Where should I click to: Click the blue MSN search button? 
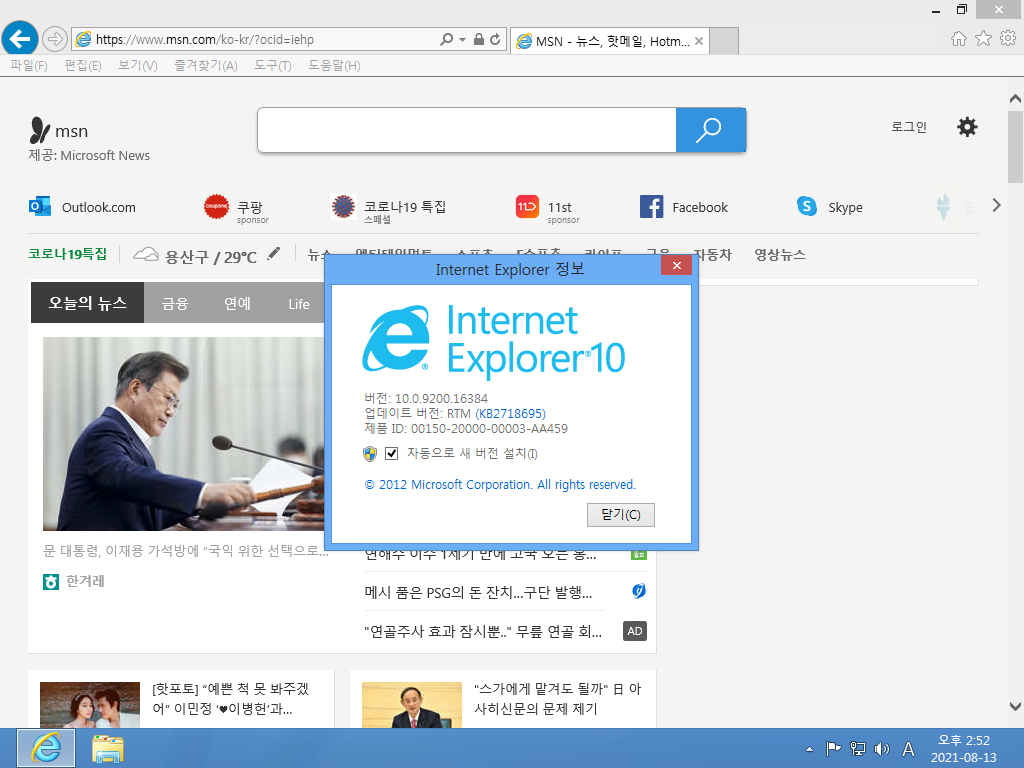(x=711, y=130)
